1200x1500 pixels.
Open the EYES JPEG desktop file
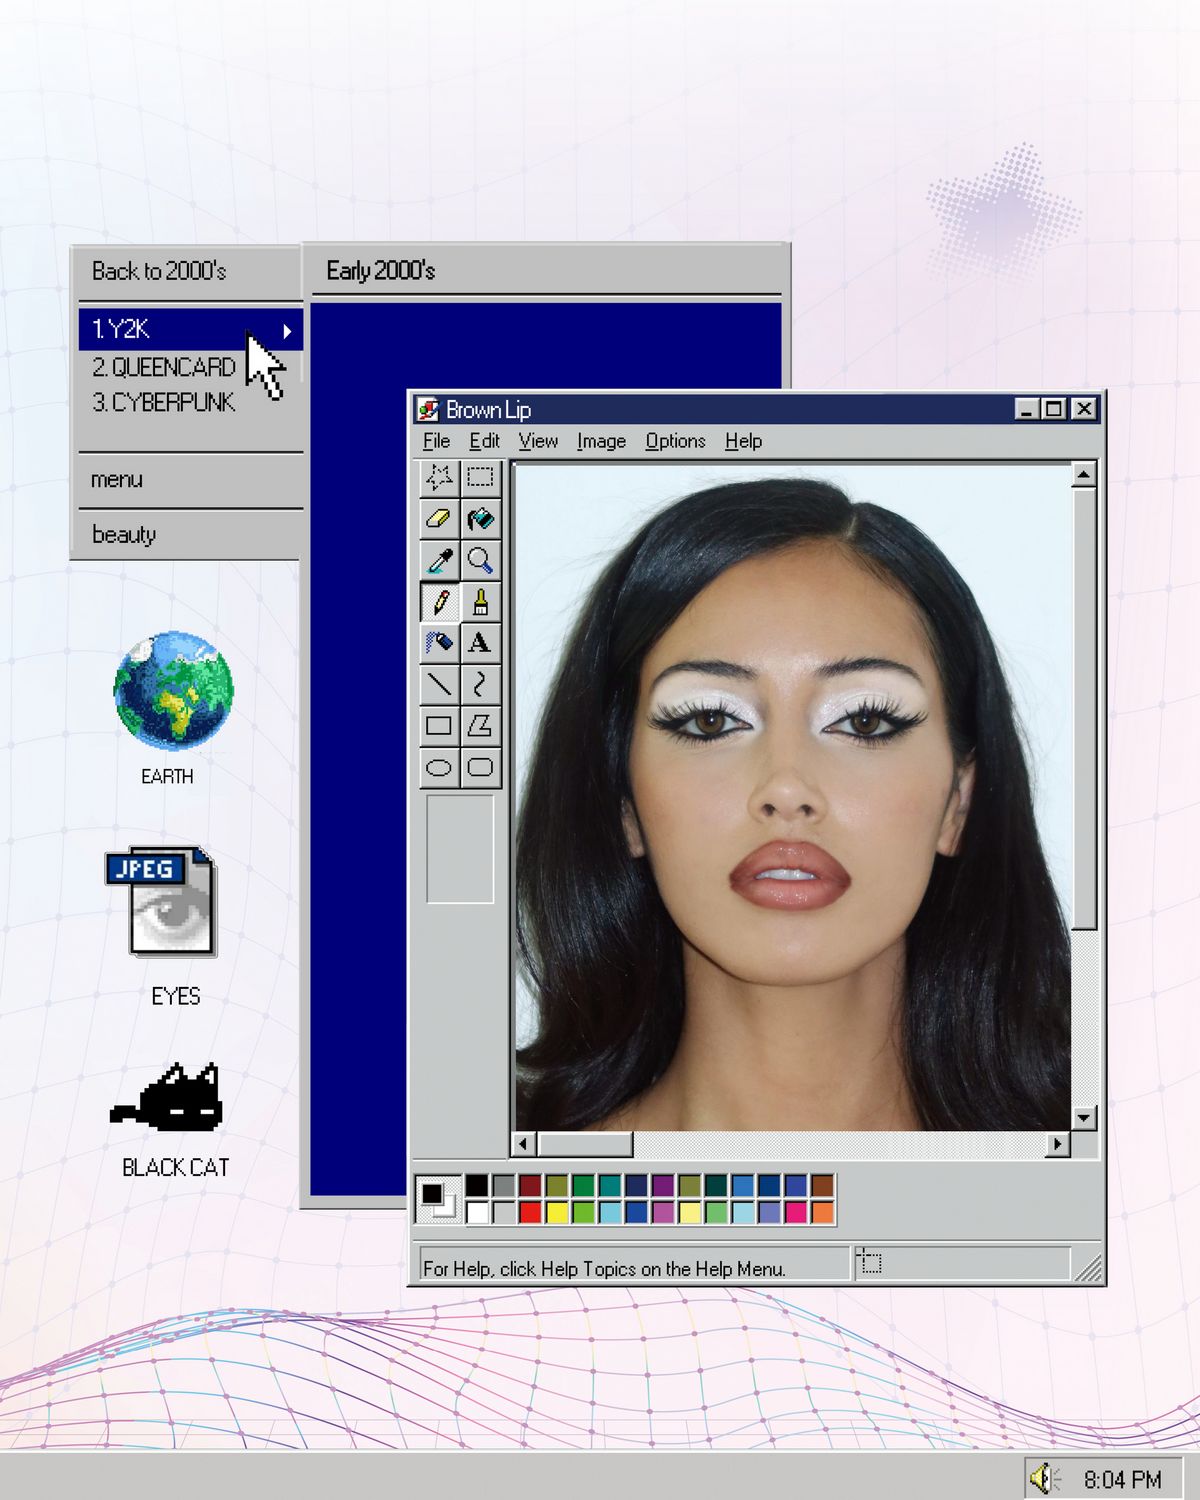click(162, 904)
